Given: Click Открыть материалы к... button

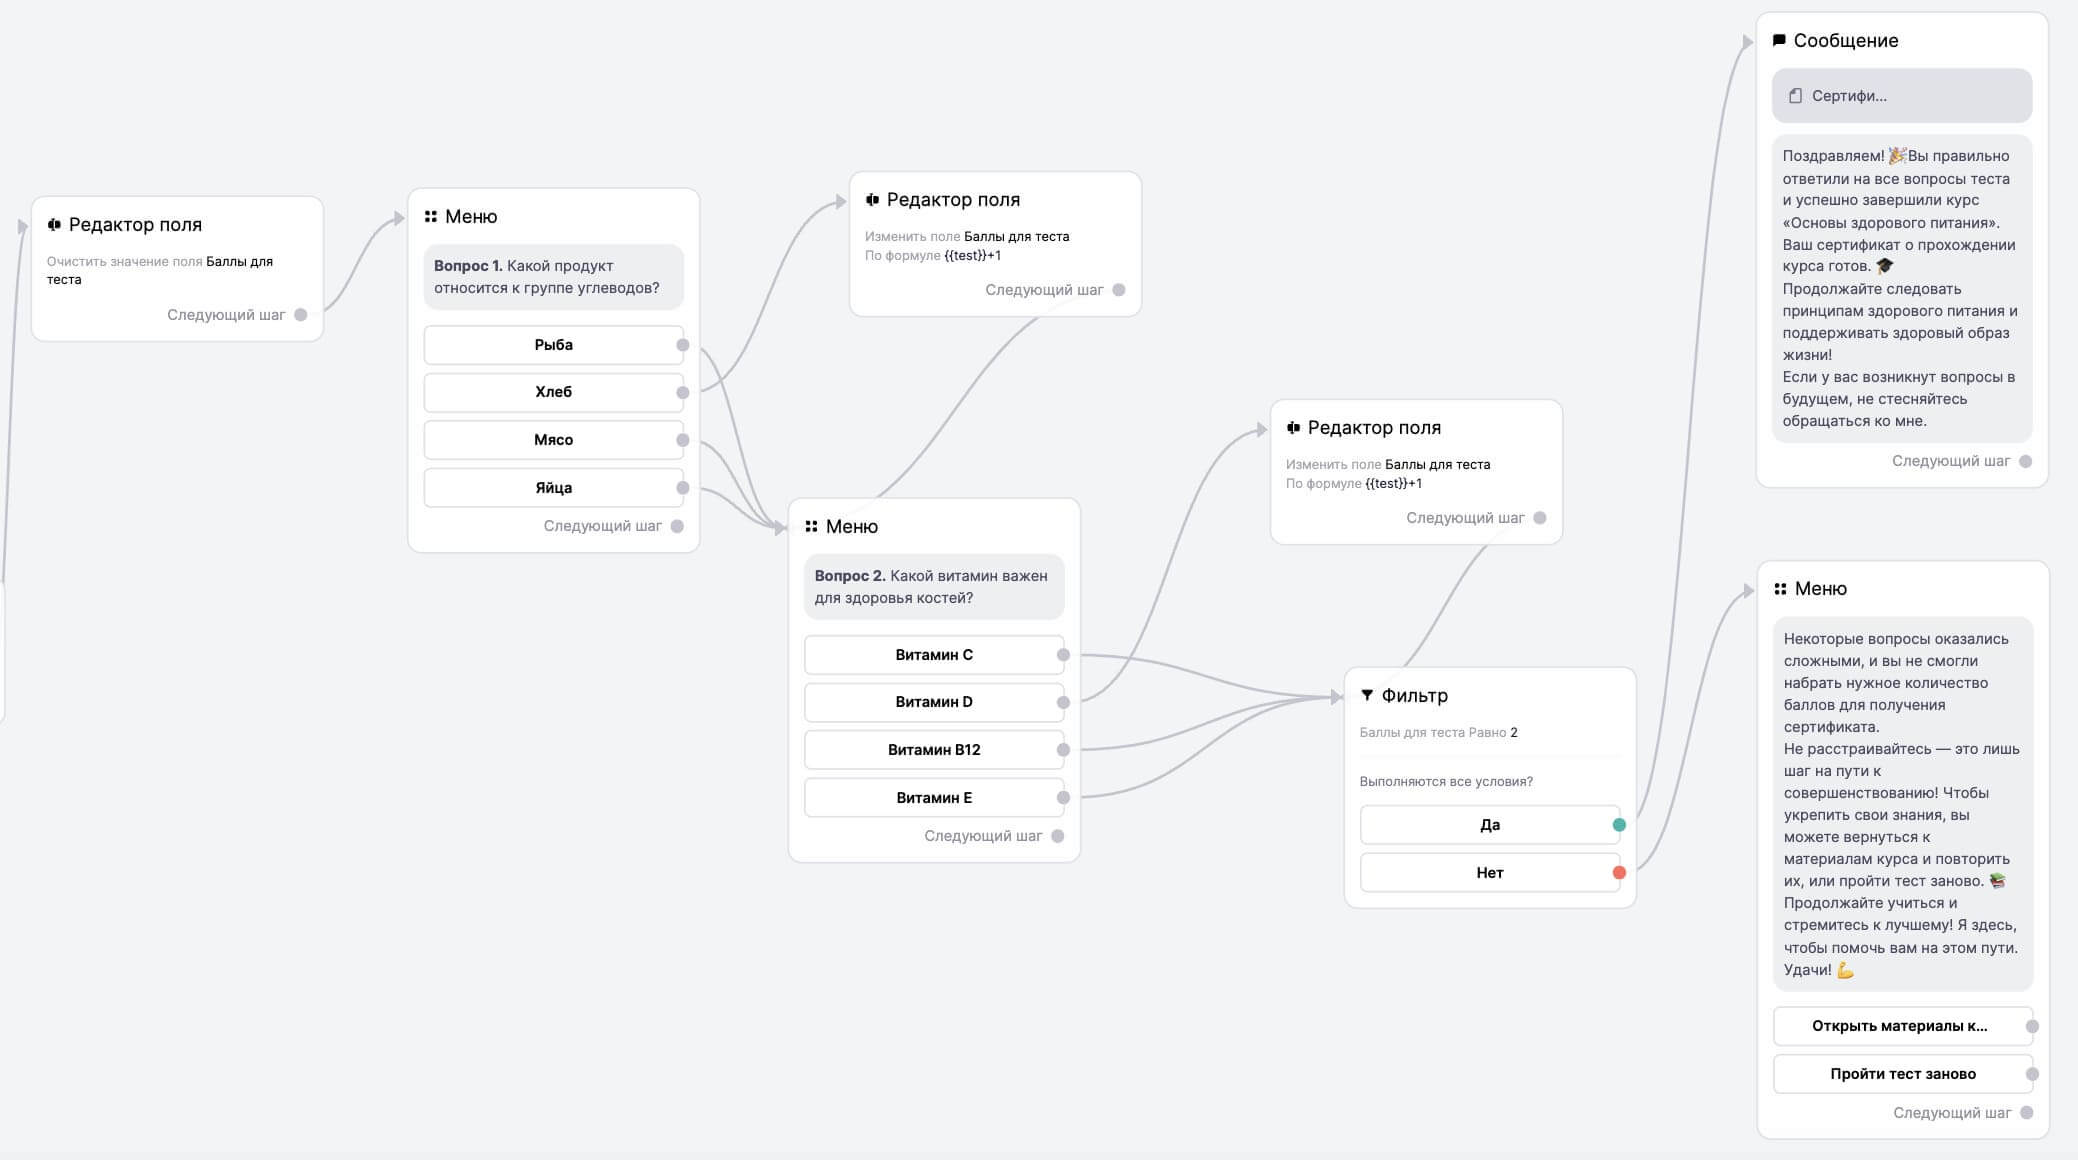Looking at the screenshot, I should [1901, 1026].
